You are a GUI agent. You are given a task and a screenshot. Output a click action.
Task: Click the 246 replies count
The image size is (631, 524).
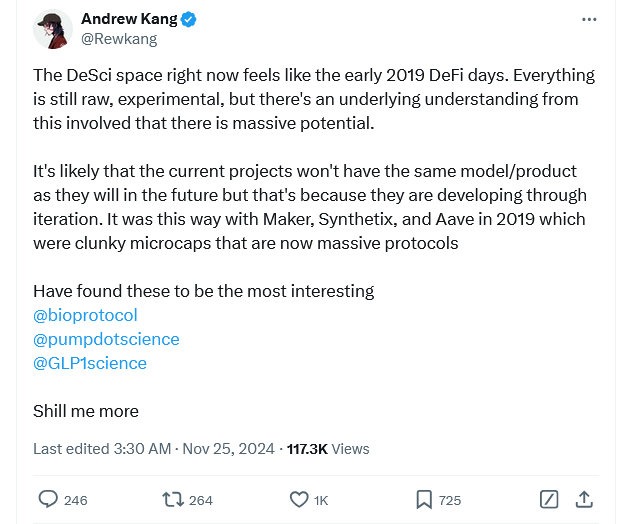(76, 500)
